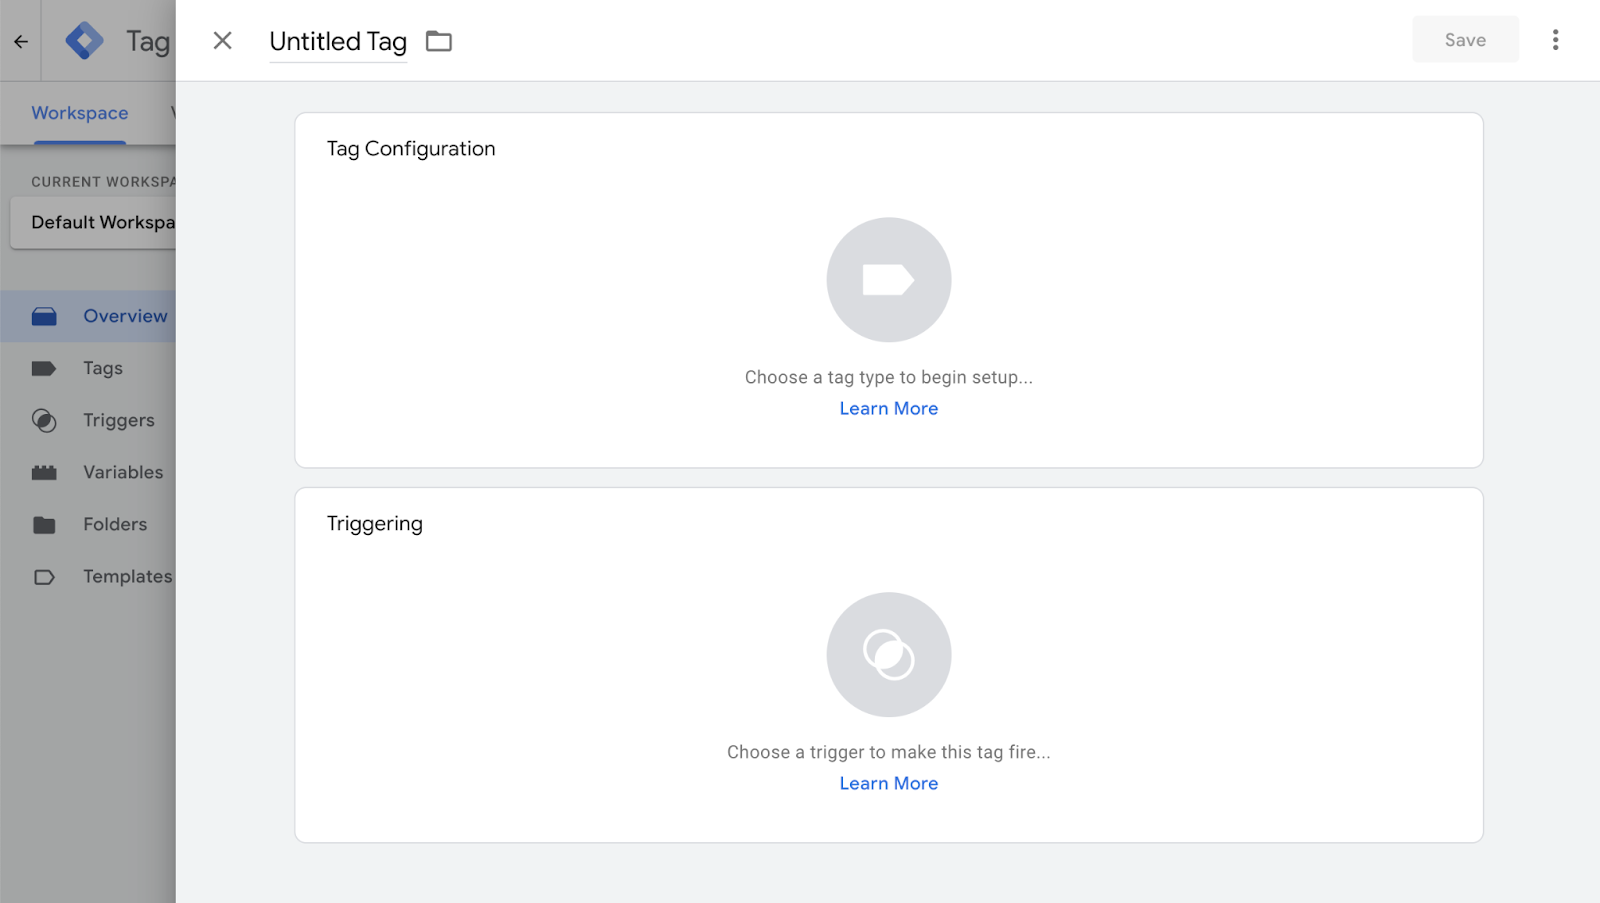Screen dimensions: 1600x903
Task: Close the Untitled Tag editor panel
Action: (222, 41)
